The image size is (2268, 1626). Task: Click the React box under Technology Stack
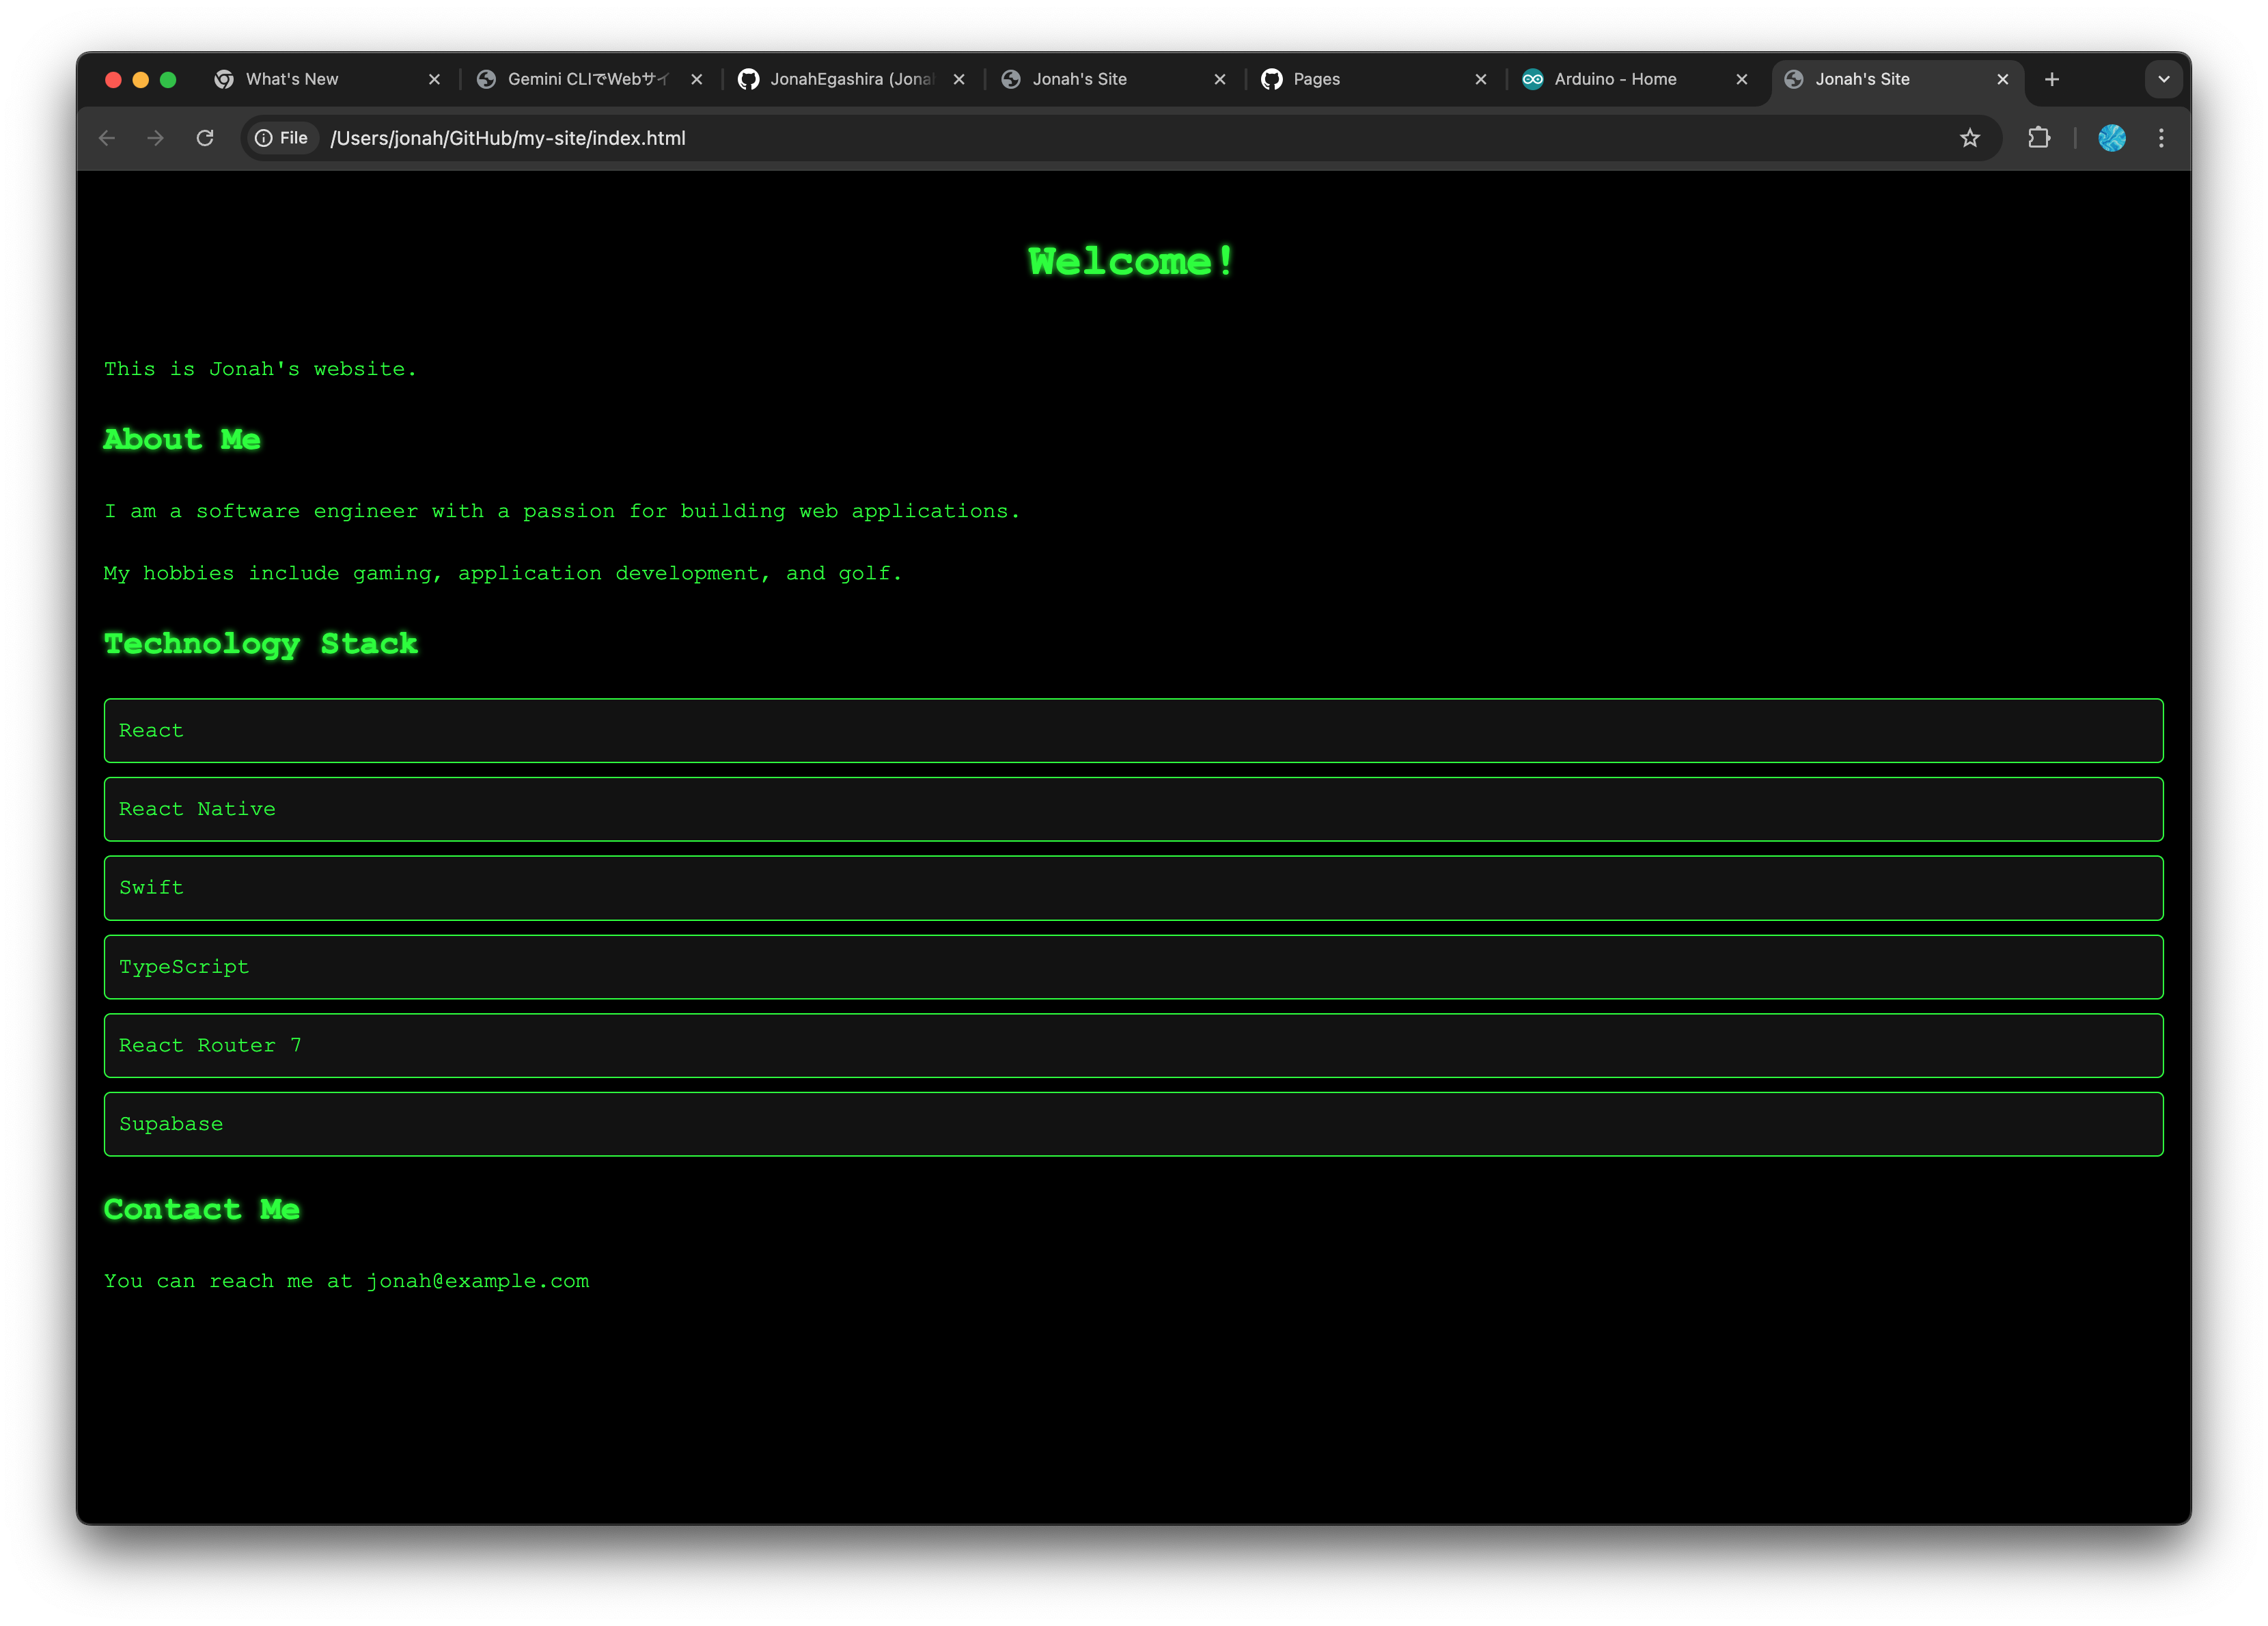[1133, 730]
